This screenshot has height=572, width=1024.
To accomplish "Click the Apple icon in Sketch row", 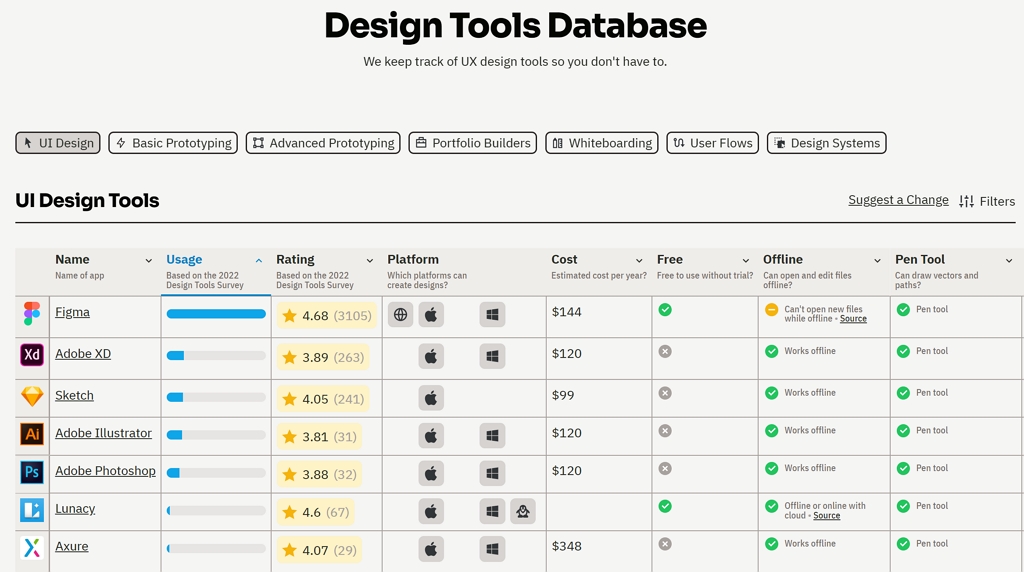I will (431, 398).
